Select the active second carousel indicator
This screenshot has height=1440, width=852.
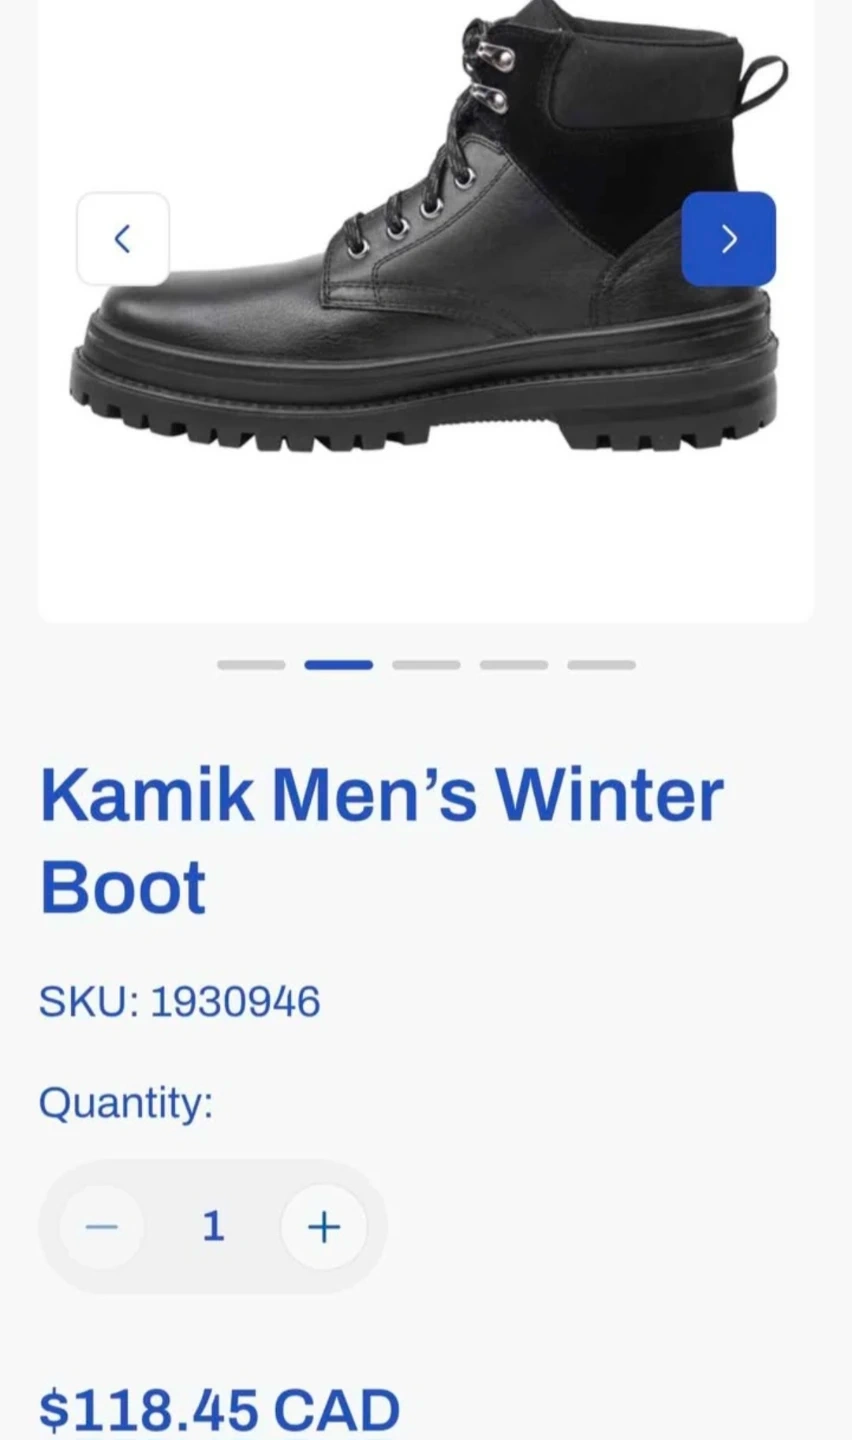339,665
